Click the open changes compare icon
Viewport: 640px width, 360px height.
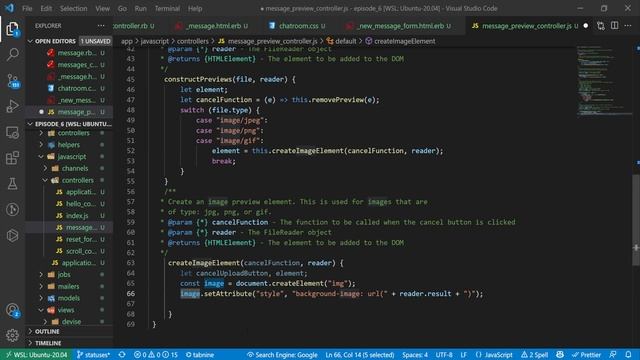pos(600,26)
